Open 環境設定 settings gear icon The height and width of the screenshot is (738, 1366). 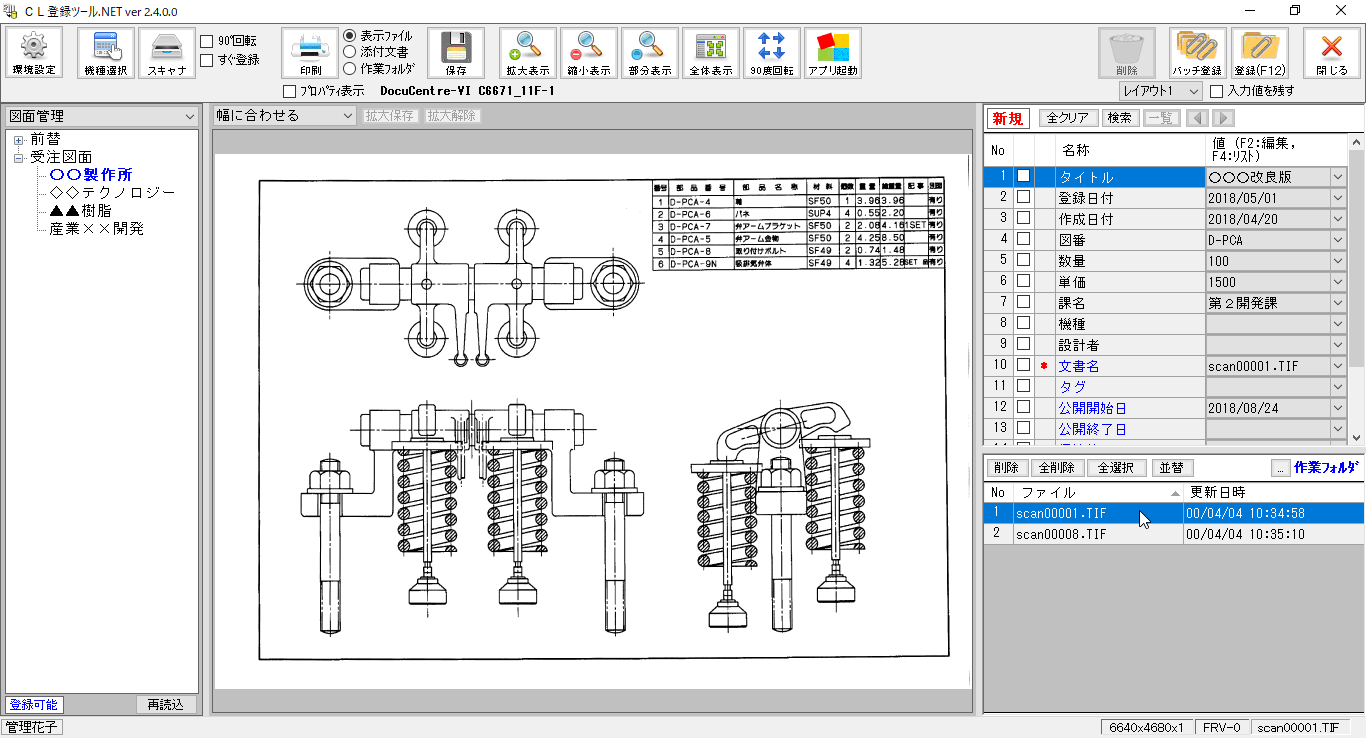pyautogui.click(x=35, y=53)
